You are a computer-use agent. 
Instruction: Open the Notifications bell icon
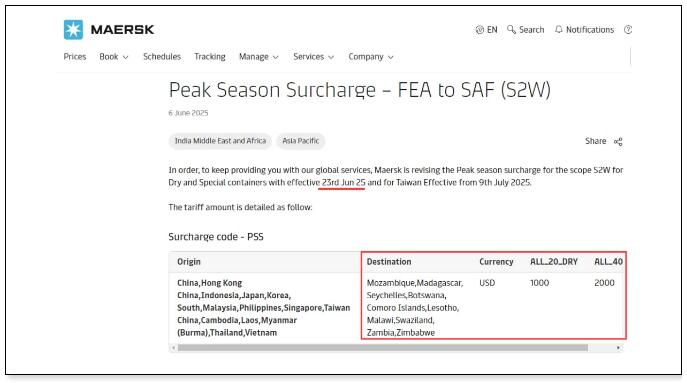pyautogui.click(x=559, y=29)
